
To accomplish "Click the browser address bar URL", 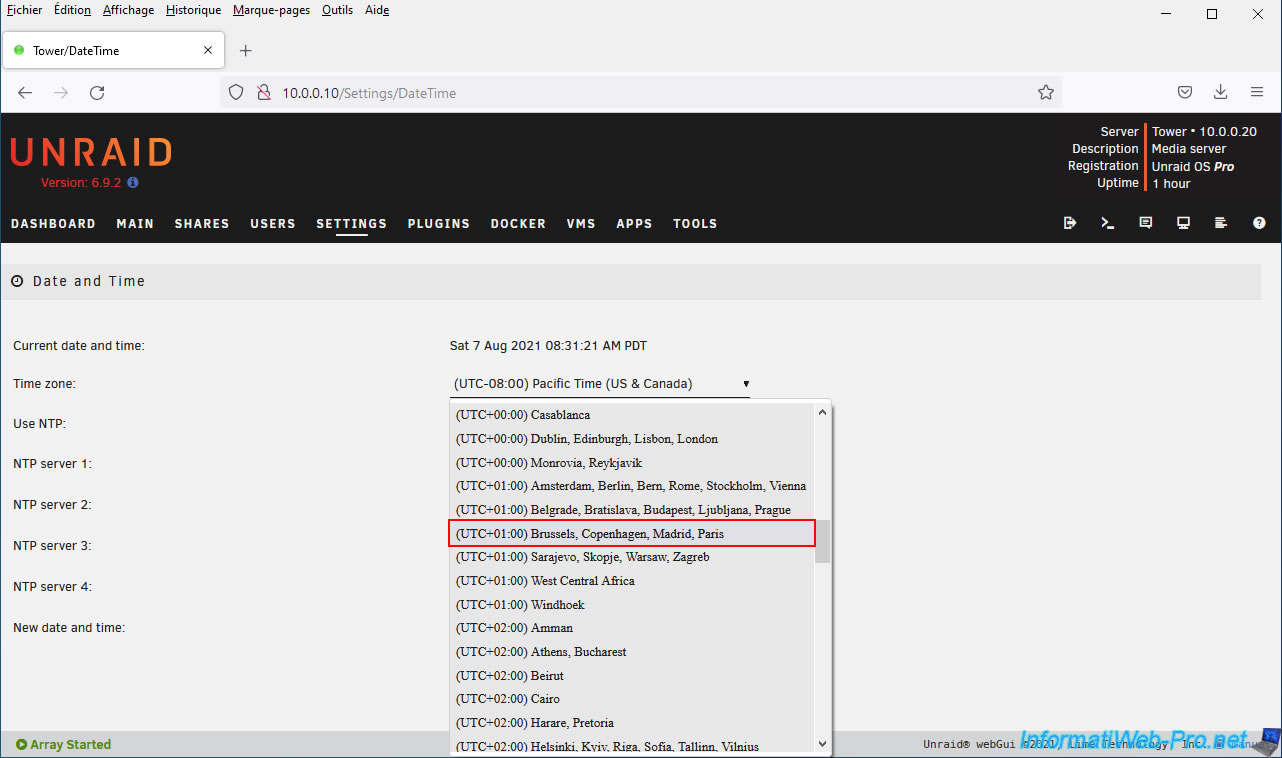I will pos(369,93).
